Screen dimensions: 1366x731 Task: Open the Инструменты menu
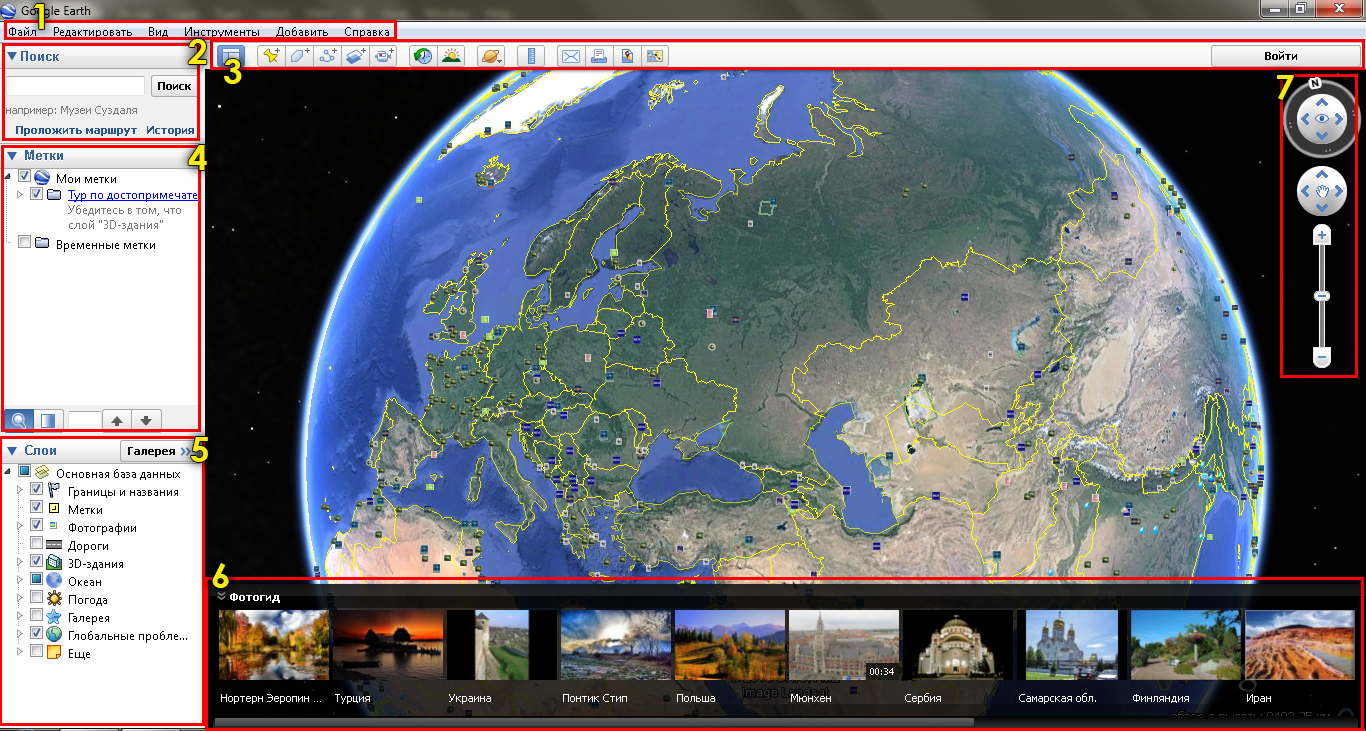click(222, 32)
